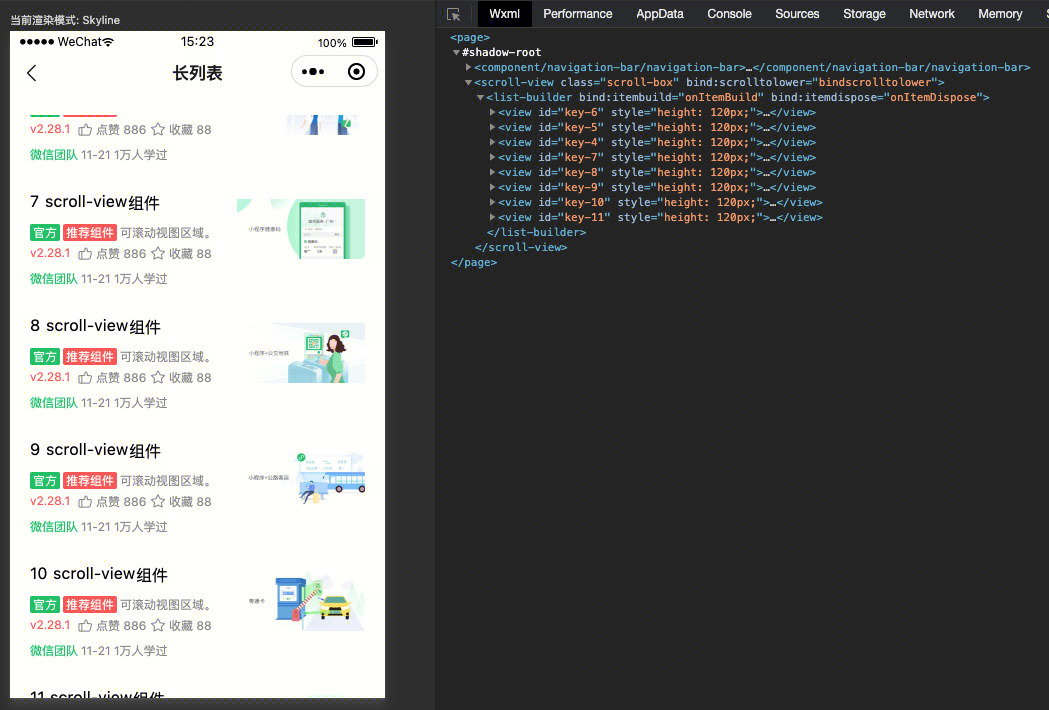Open the Console tab
The height and width of the screenshot is (710, 1049).
pos(729,14)
